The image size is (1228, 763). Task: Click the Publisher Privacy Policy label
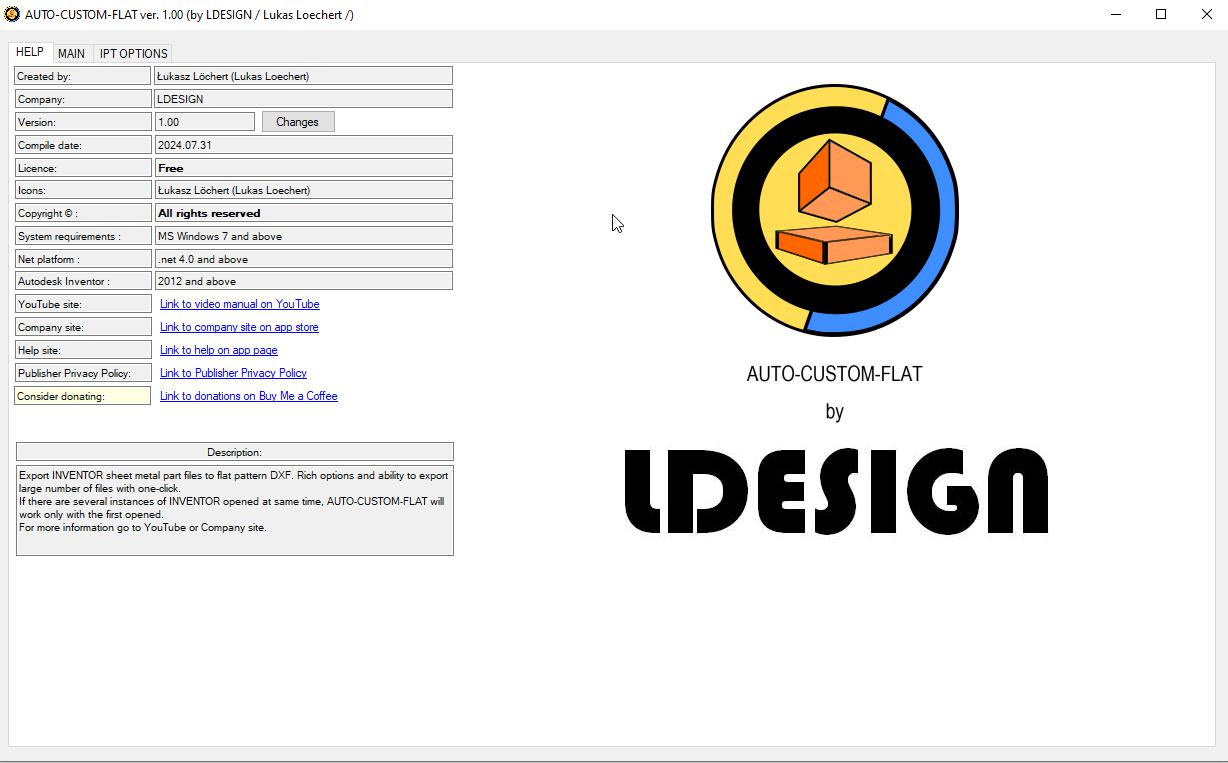click(83, 373)
